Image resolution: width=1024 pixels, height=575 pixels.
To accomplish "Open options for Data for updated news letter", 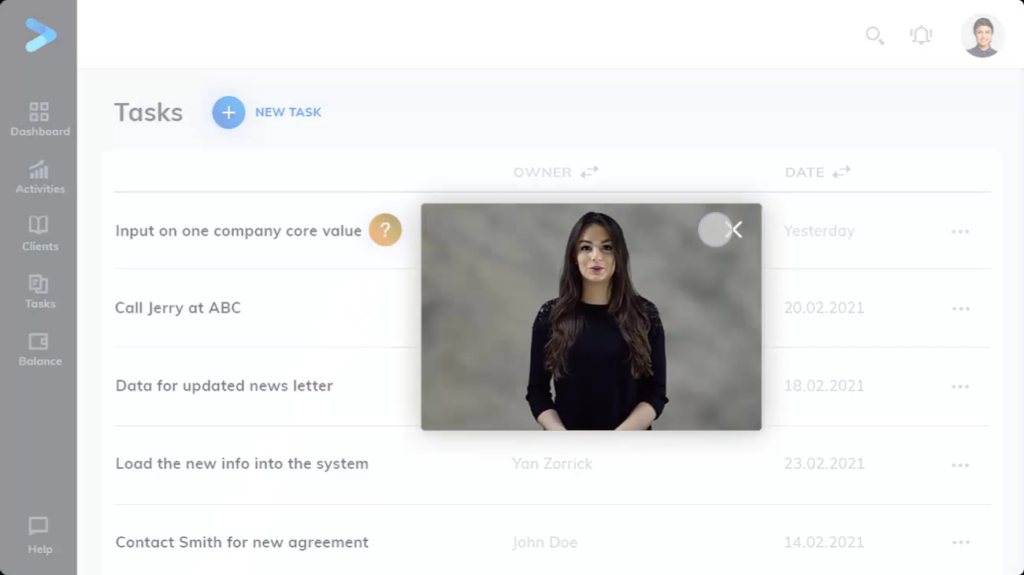I will click(x=960, y=387).
